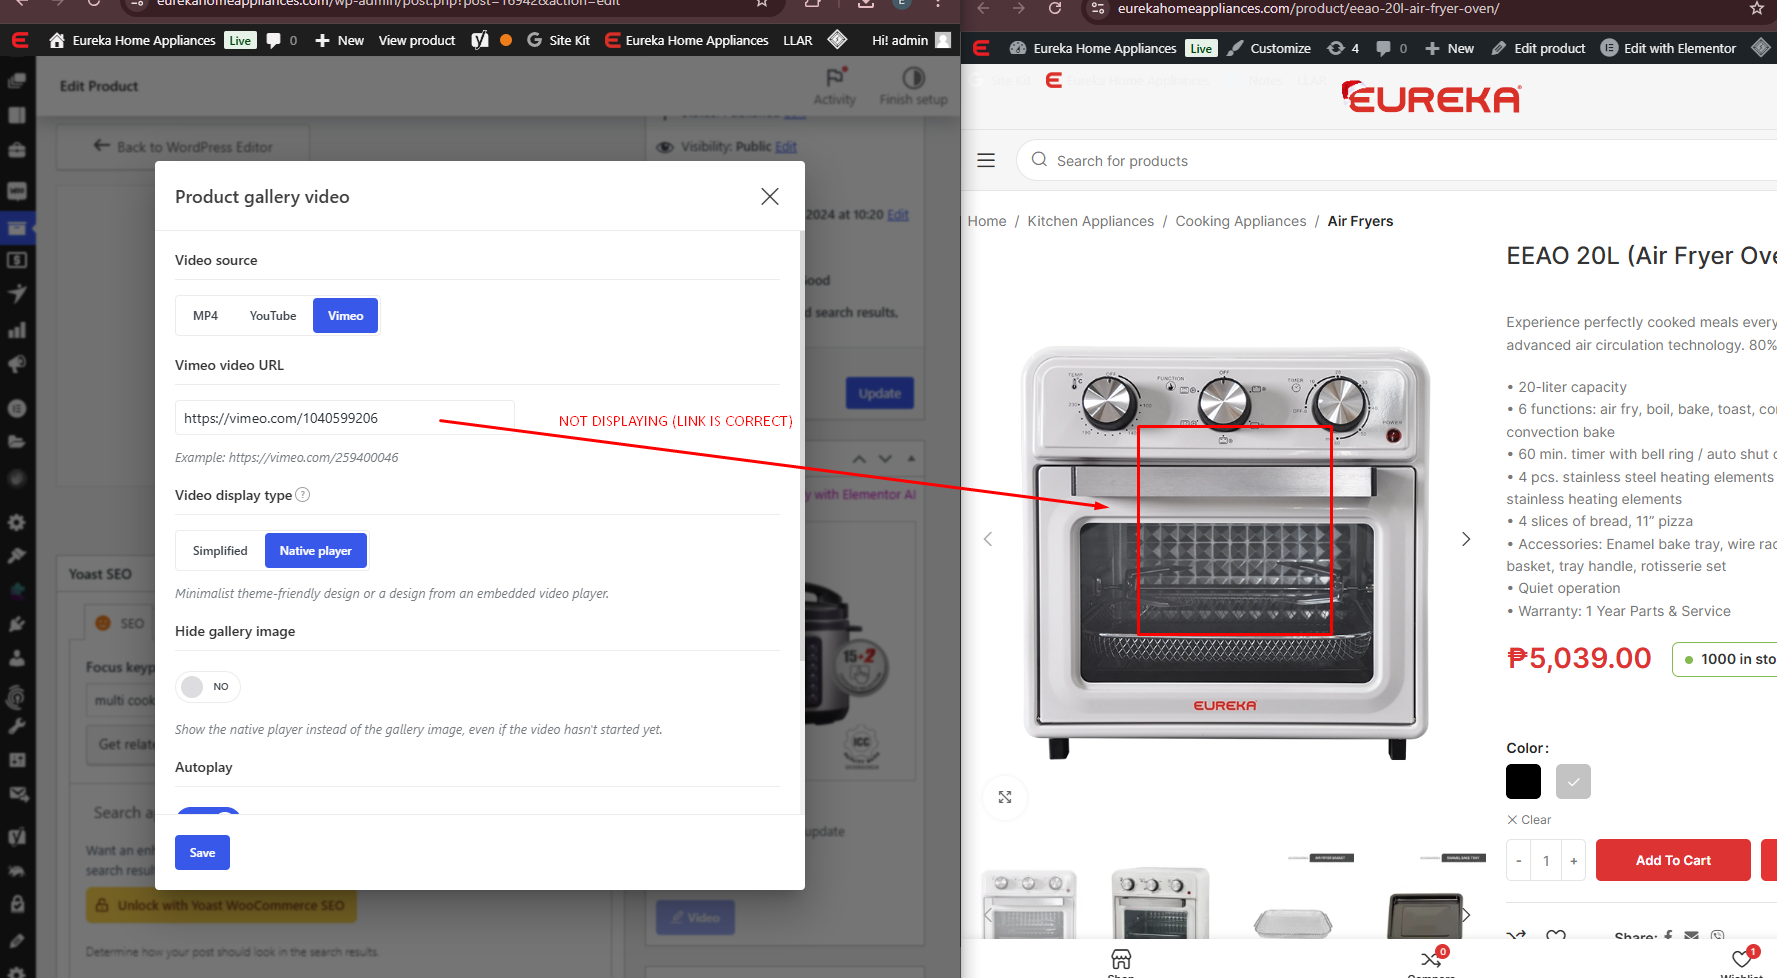1777x978 pixels.
Task: Open comments bubble in left admin bar
Action: [x=281, y=40]
